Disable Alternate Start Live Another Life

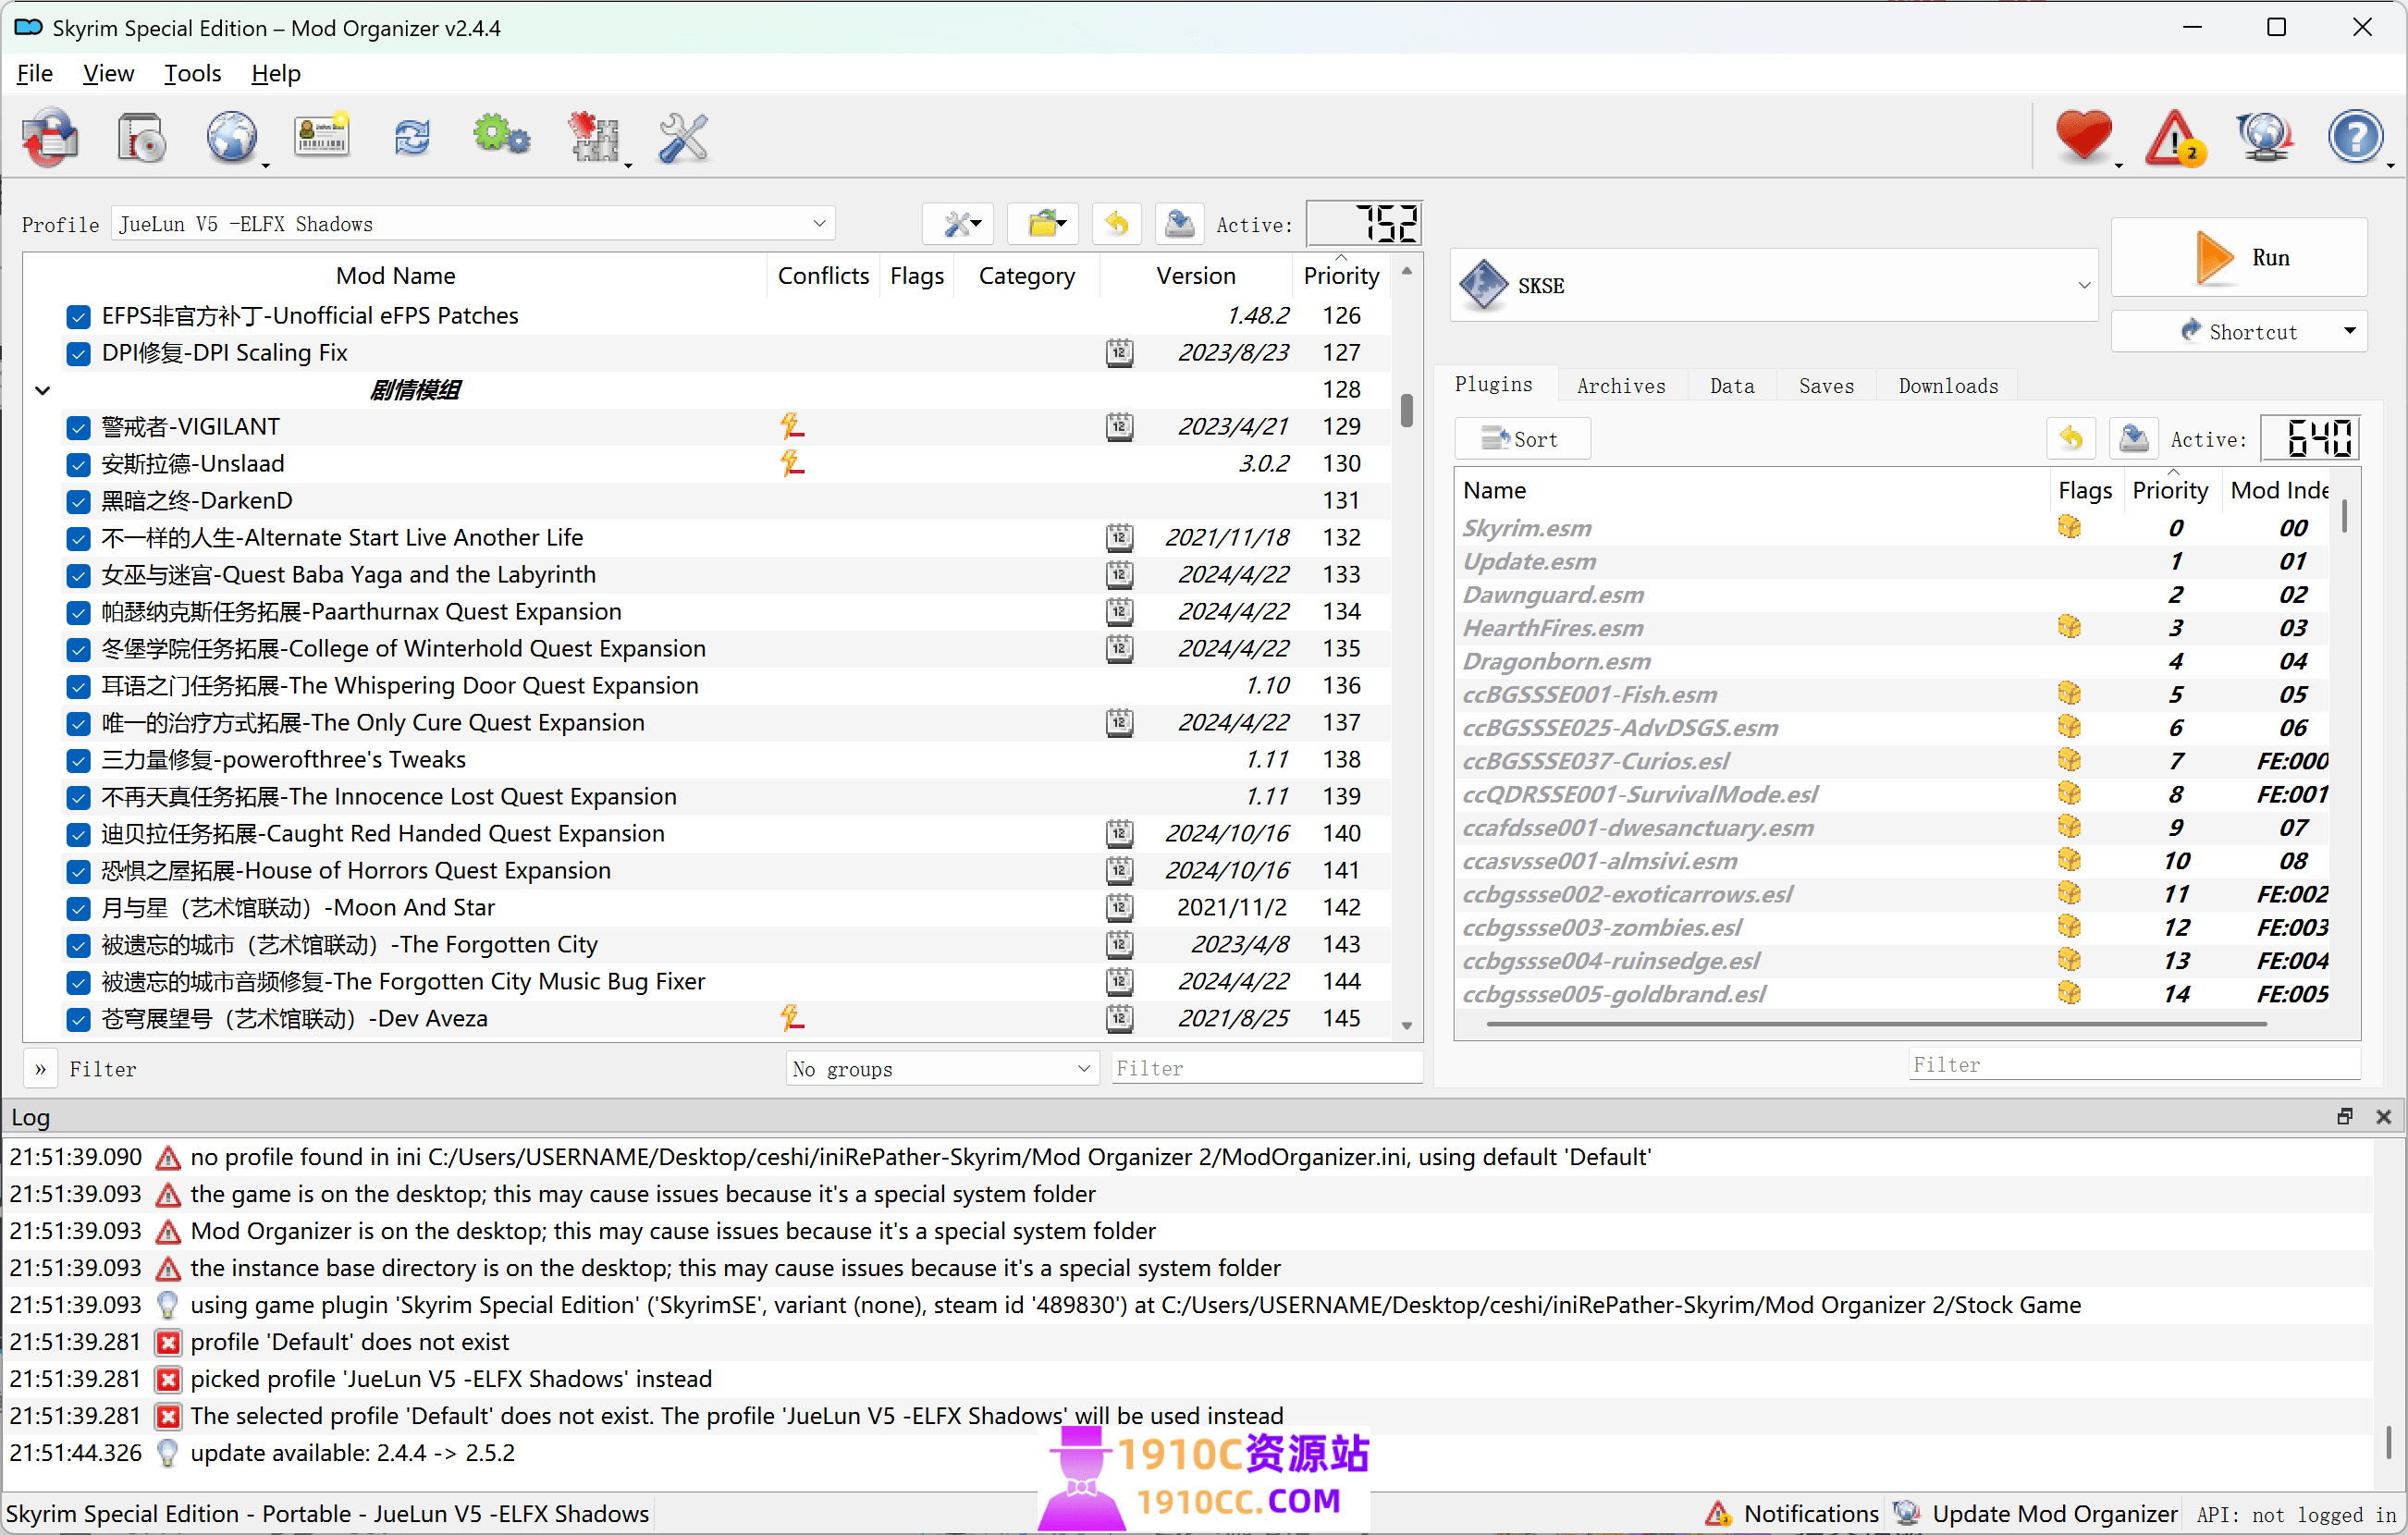[x=78, y=539]
